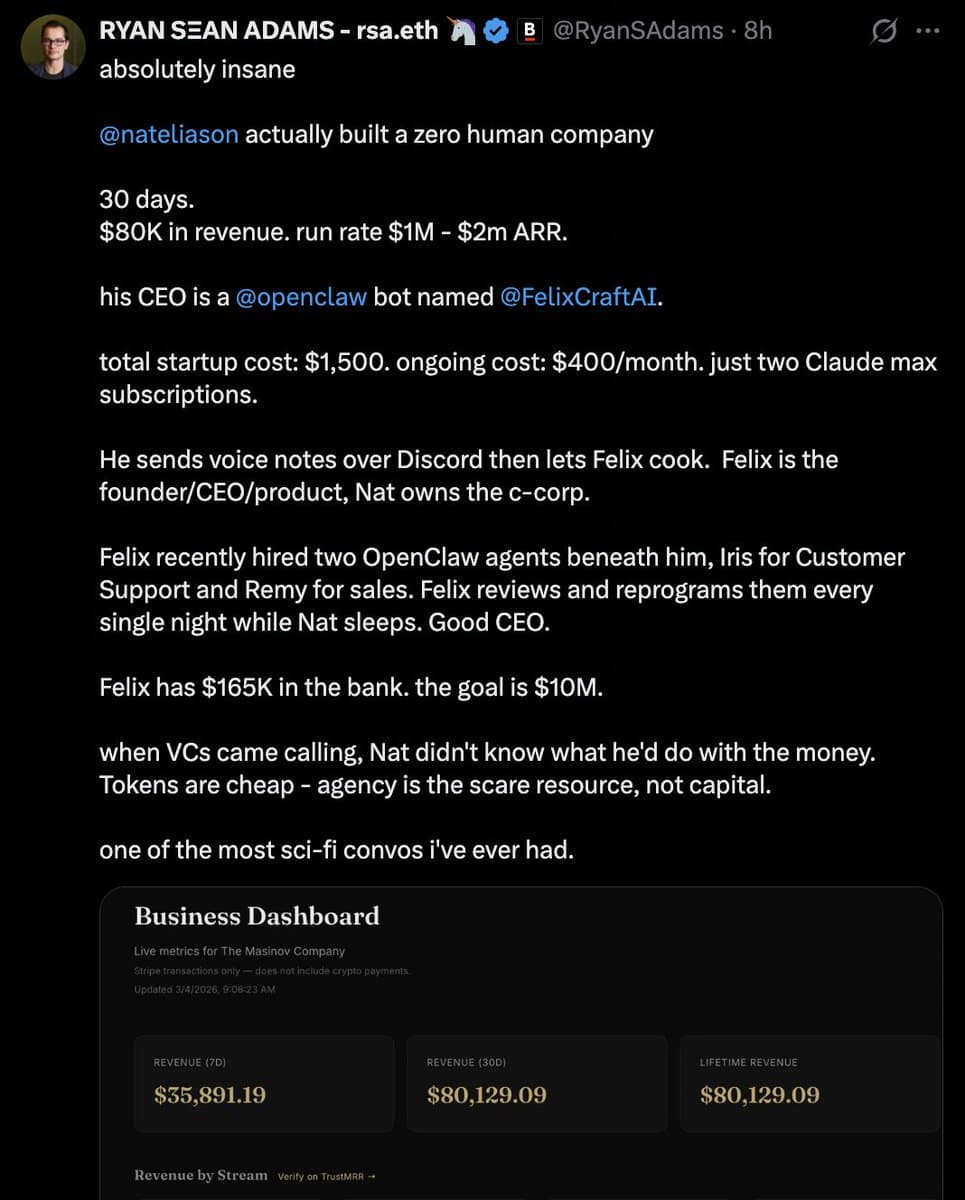965x1200 pixels.
Task: Click the Revenue (7D) card
Action: click(264, 1083)
